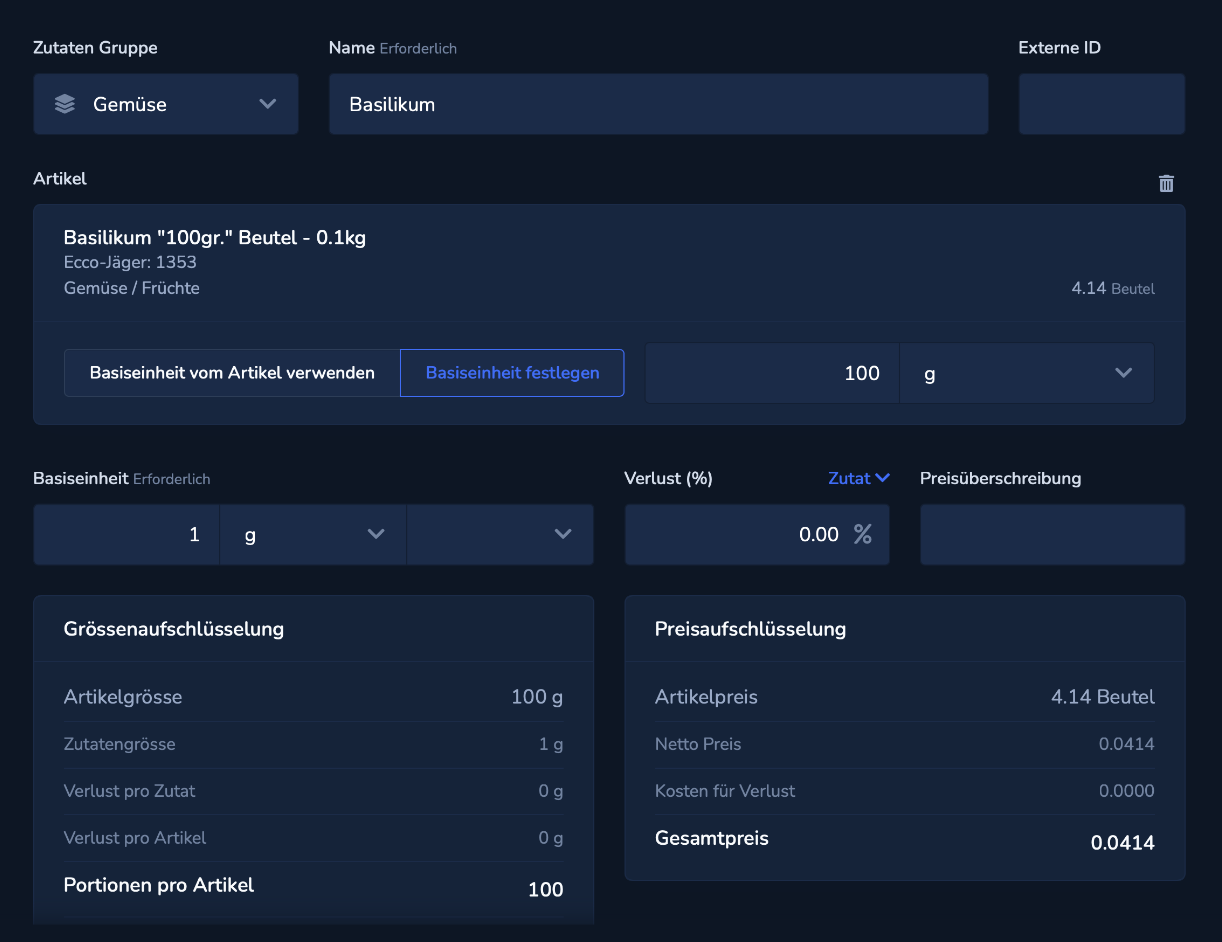The height and width of the screenshot is (942, 1222).
Task: Click the category text 'Gemüse / Früchte'
Action: pos(132,289)
